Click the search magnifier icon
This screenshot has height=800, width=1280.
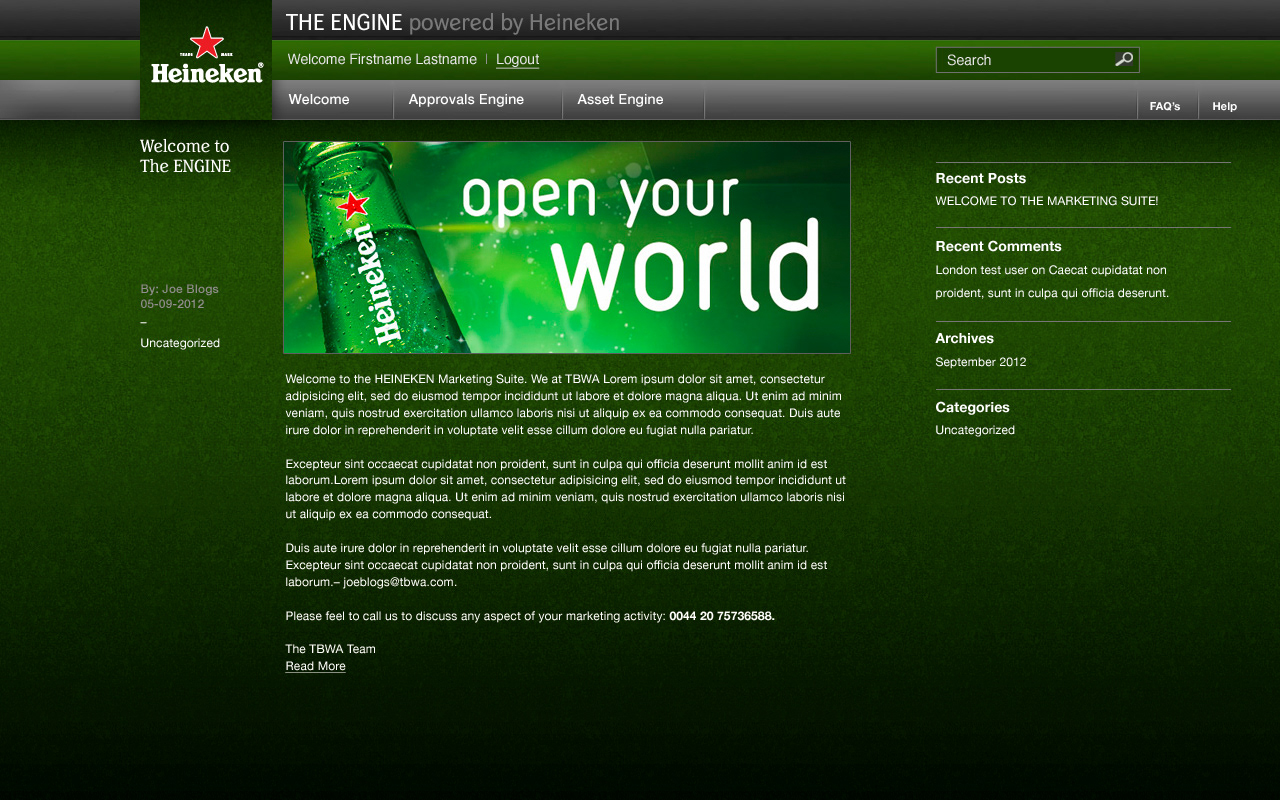click(x=1124, y=60)
